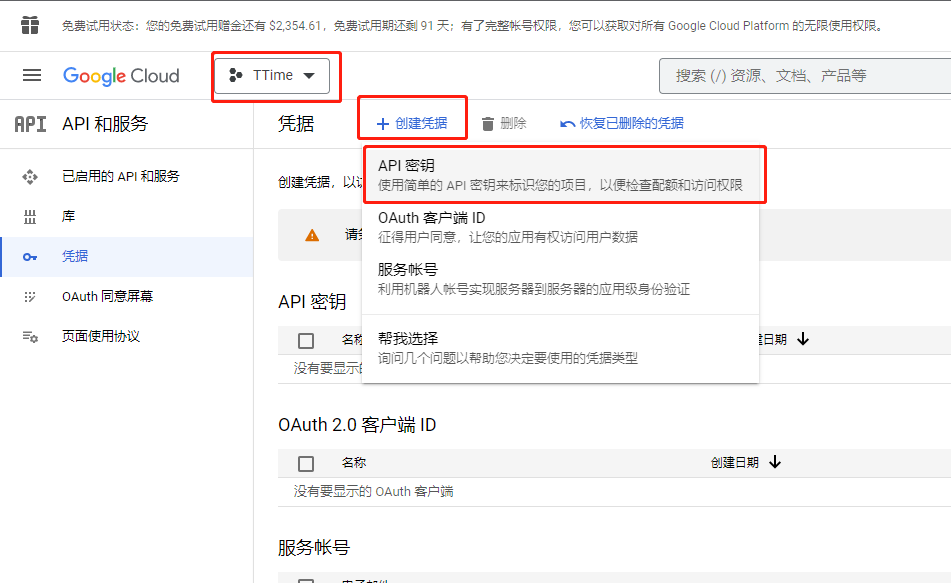Click the icon beside OAuth 同意屏幕

pyautogui.click(x=30, y=297)
